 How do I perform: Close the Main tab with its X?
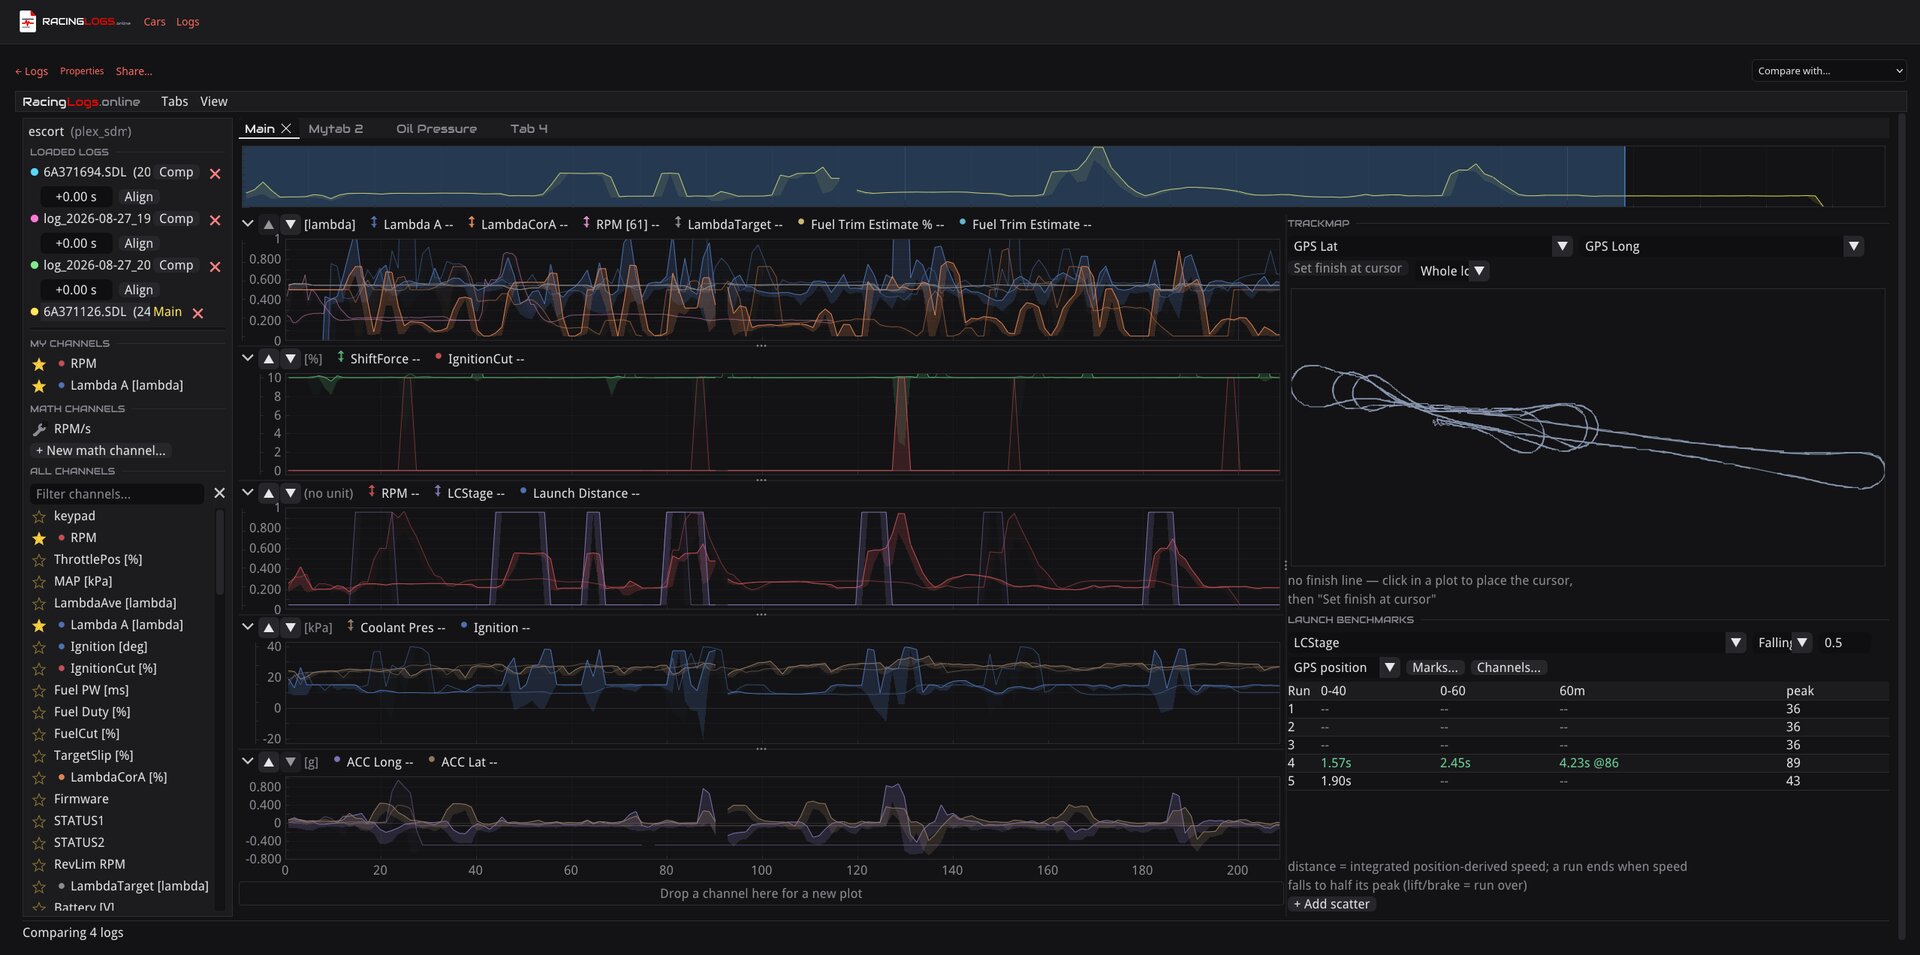pyautogui.click(x=286, y=128)
